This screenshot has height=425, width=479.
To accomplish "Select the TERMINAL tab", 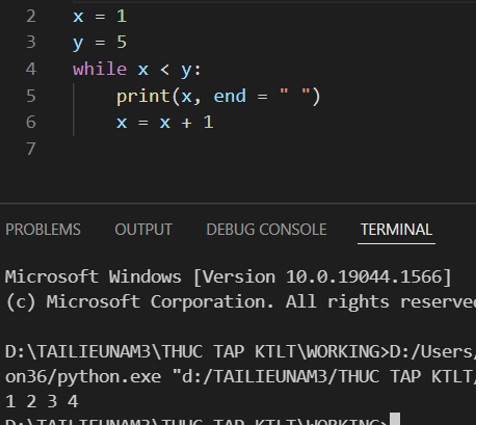I will click(x=396, y=229).
